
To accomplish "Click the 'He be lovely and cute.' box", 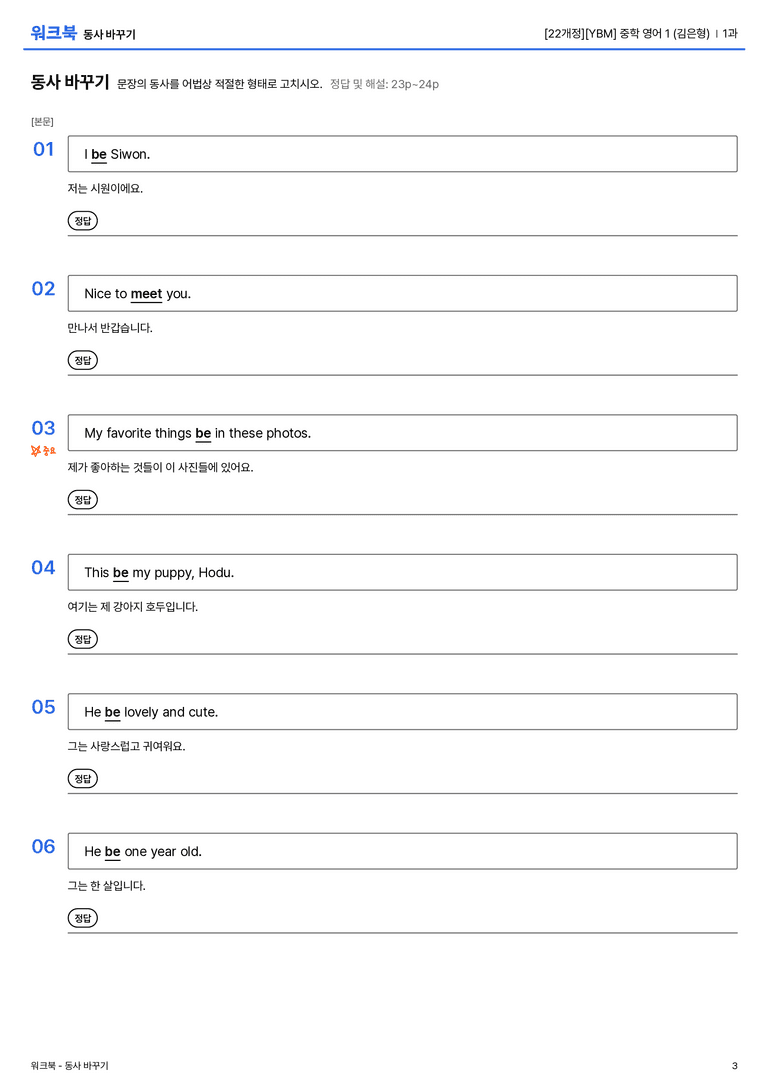I will (402, 711).
